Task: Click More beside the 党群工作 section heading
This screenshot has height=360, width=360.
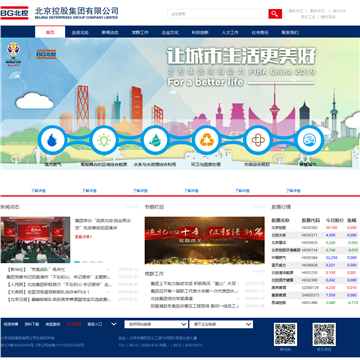Action: [x=259, y=271]
